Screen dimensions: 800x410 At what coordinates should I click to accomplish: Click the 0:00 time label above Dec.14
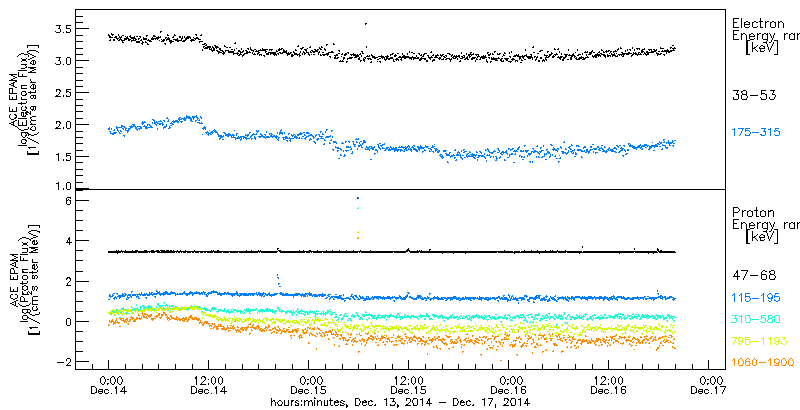[109, 380]
